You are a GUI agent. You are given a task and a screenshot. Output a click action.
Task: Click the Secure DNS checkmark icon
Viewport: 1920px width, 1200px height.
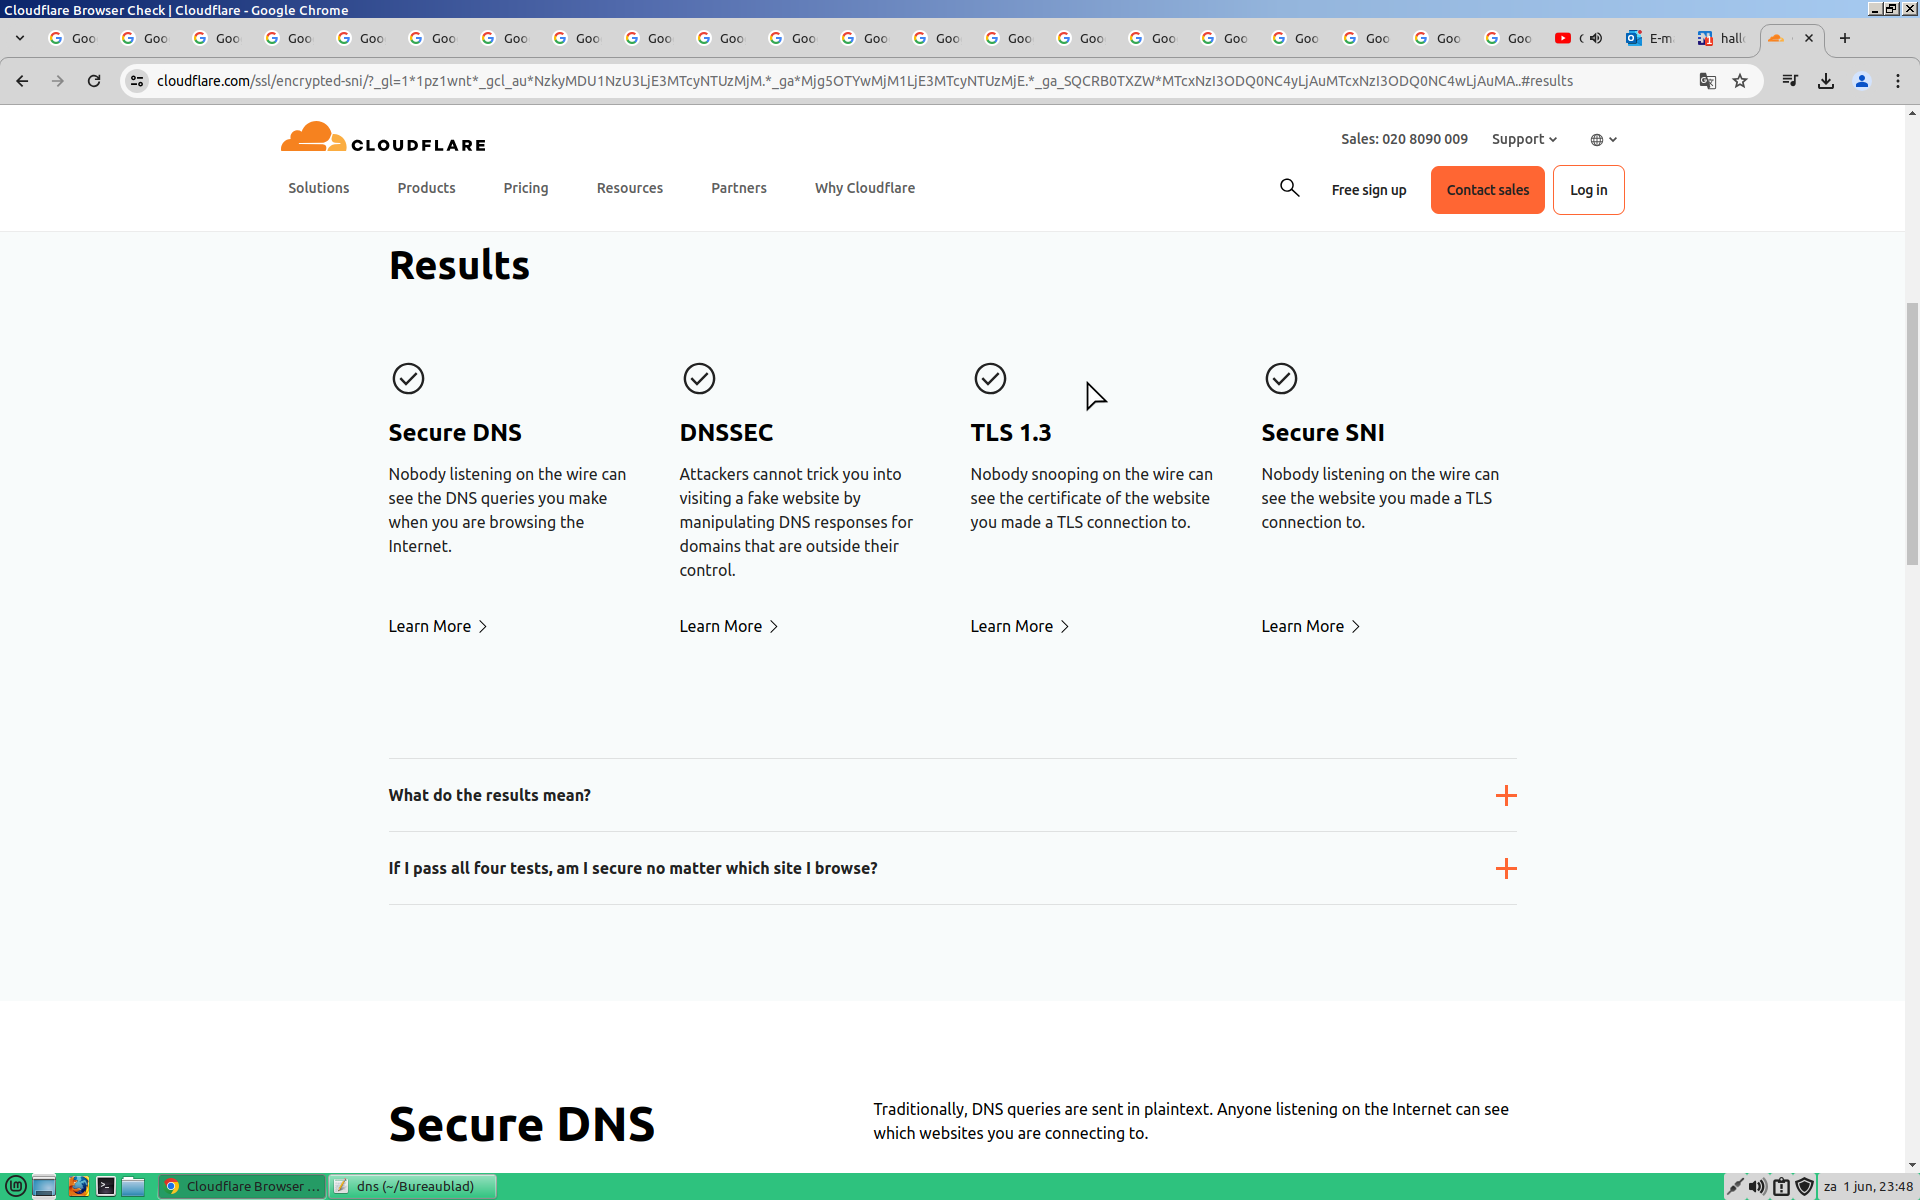click(408, 379)
